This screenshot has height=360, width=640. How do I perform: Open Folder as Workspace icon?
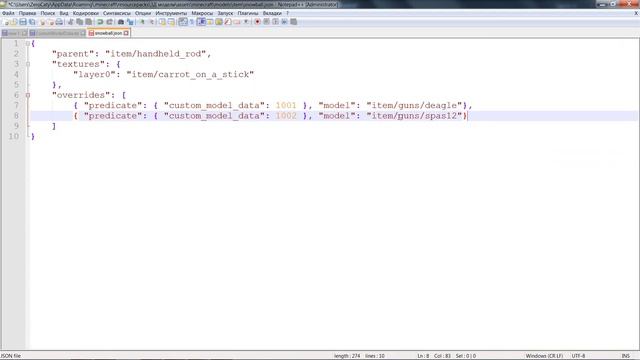[237, 22]
